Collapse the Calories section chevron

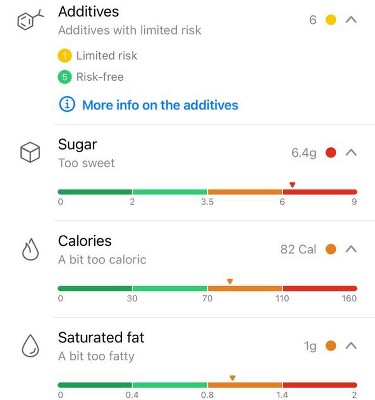point(351,249)
